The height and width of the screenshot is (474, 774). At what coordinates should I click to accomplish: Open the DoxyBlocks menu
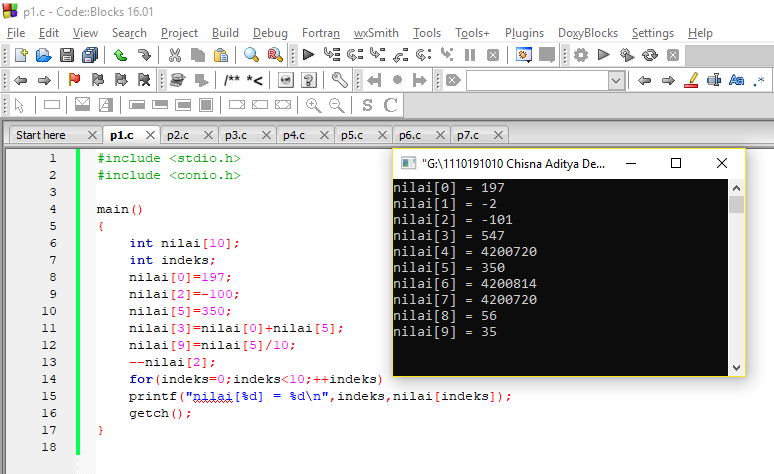588,33
